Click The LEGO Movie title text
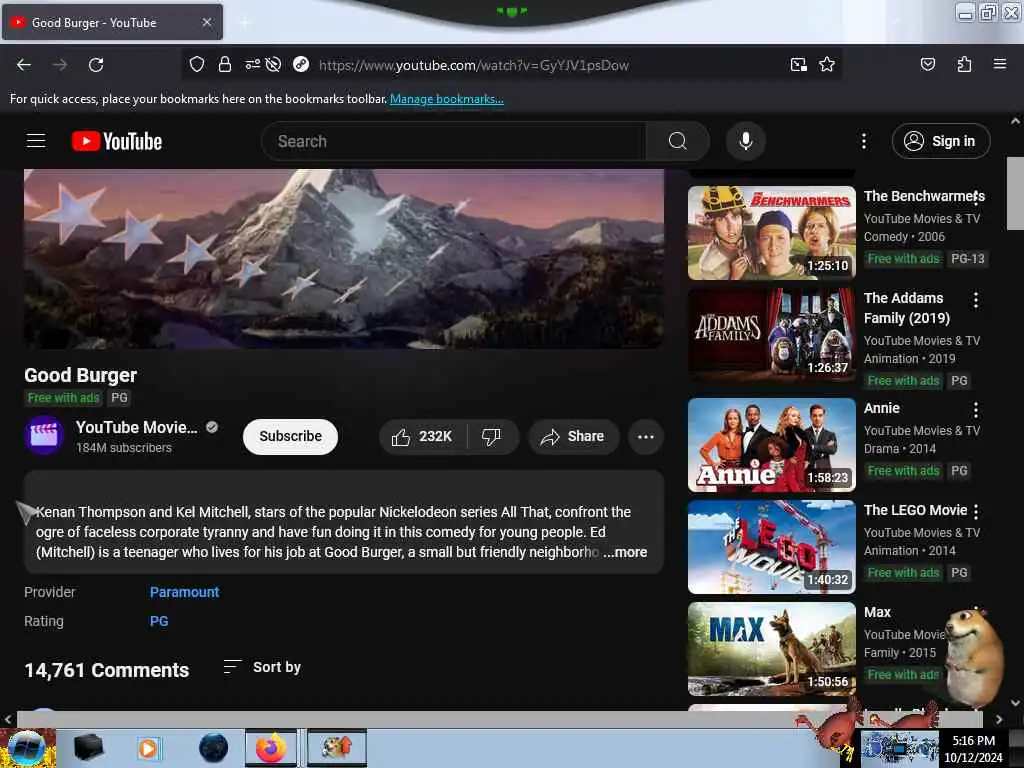The height and width of the screenshot is (768, 1024). pos(915,510)
